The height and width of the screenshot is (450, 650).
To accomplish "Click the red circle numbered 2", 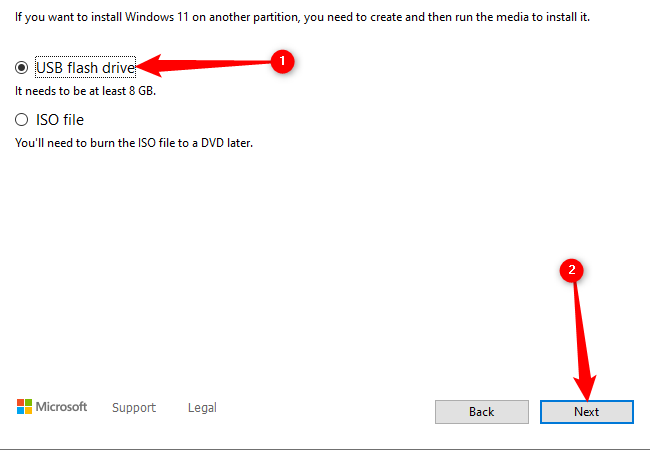I will pos(571,269).
